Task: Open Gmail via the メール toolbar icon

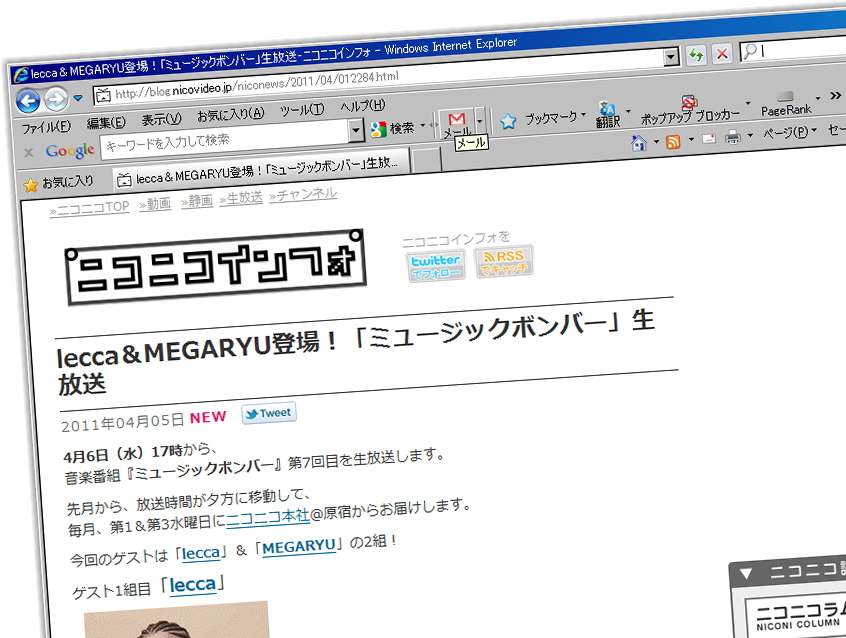Action: click(x=457, y=121)
